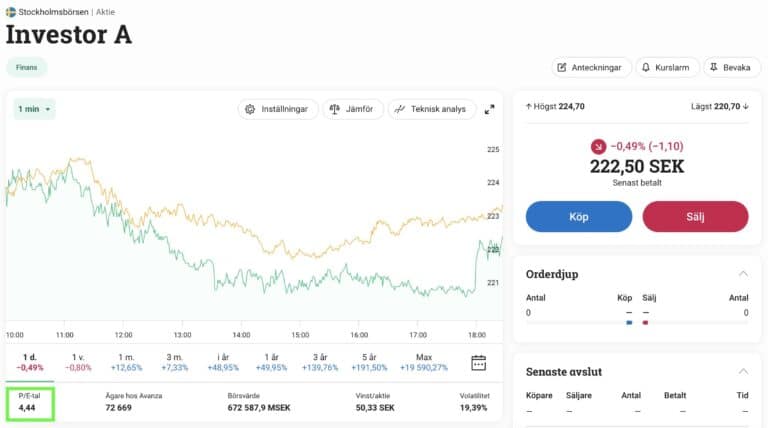Click the Jämför compare scales icon
This screenshot has width=768, height=428.
[353, 109]
